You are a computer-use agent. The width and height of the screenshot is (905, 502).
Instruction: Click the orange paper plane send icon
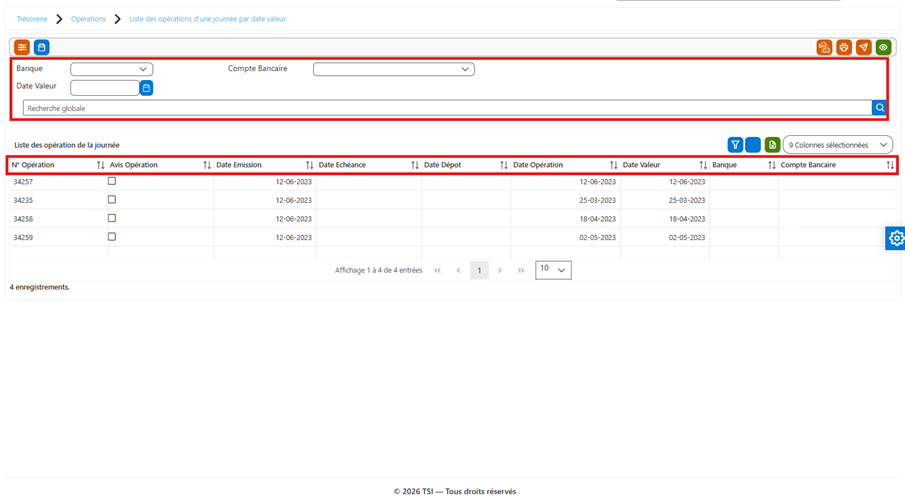863,47
